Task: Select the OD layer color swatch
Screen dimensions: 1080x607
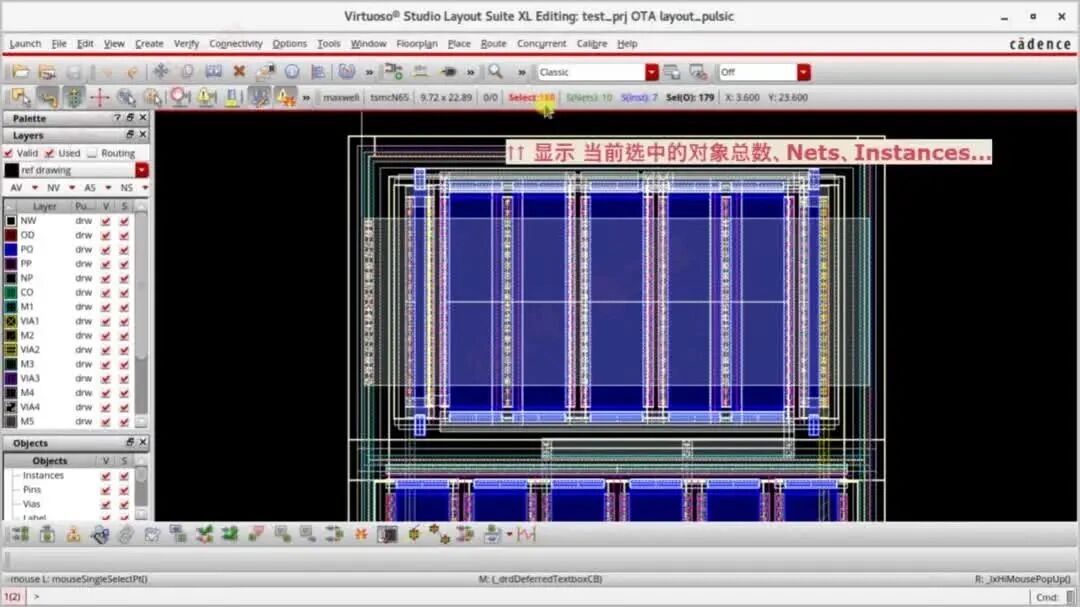Action: 11,235
